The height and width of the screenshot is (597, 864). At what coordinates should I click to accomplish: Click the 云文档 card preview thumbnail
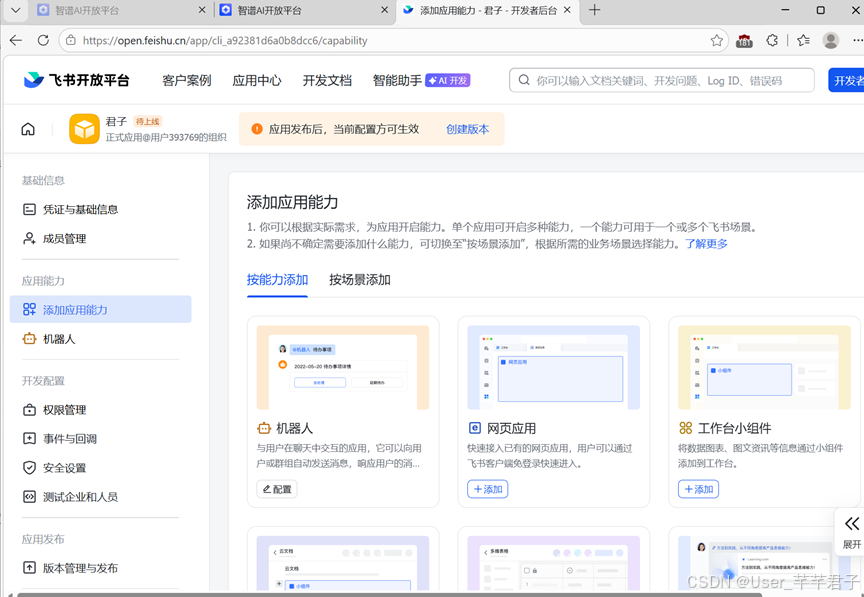pos(343,563)
